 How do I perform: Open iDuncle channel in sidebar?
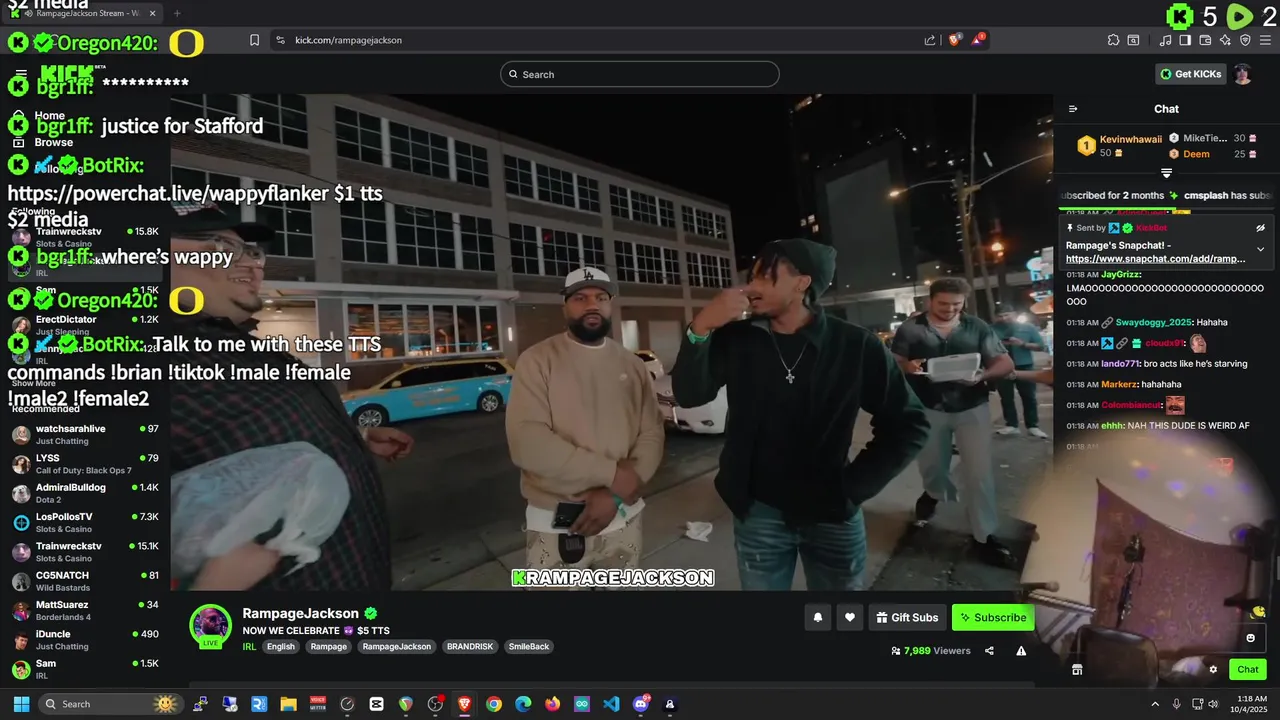coord(85,640)
